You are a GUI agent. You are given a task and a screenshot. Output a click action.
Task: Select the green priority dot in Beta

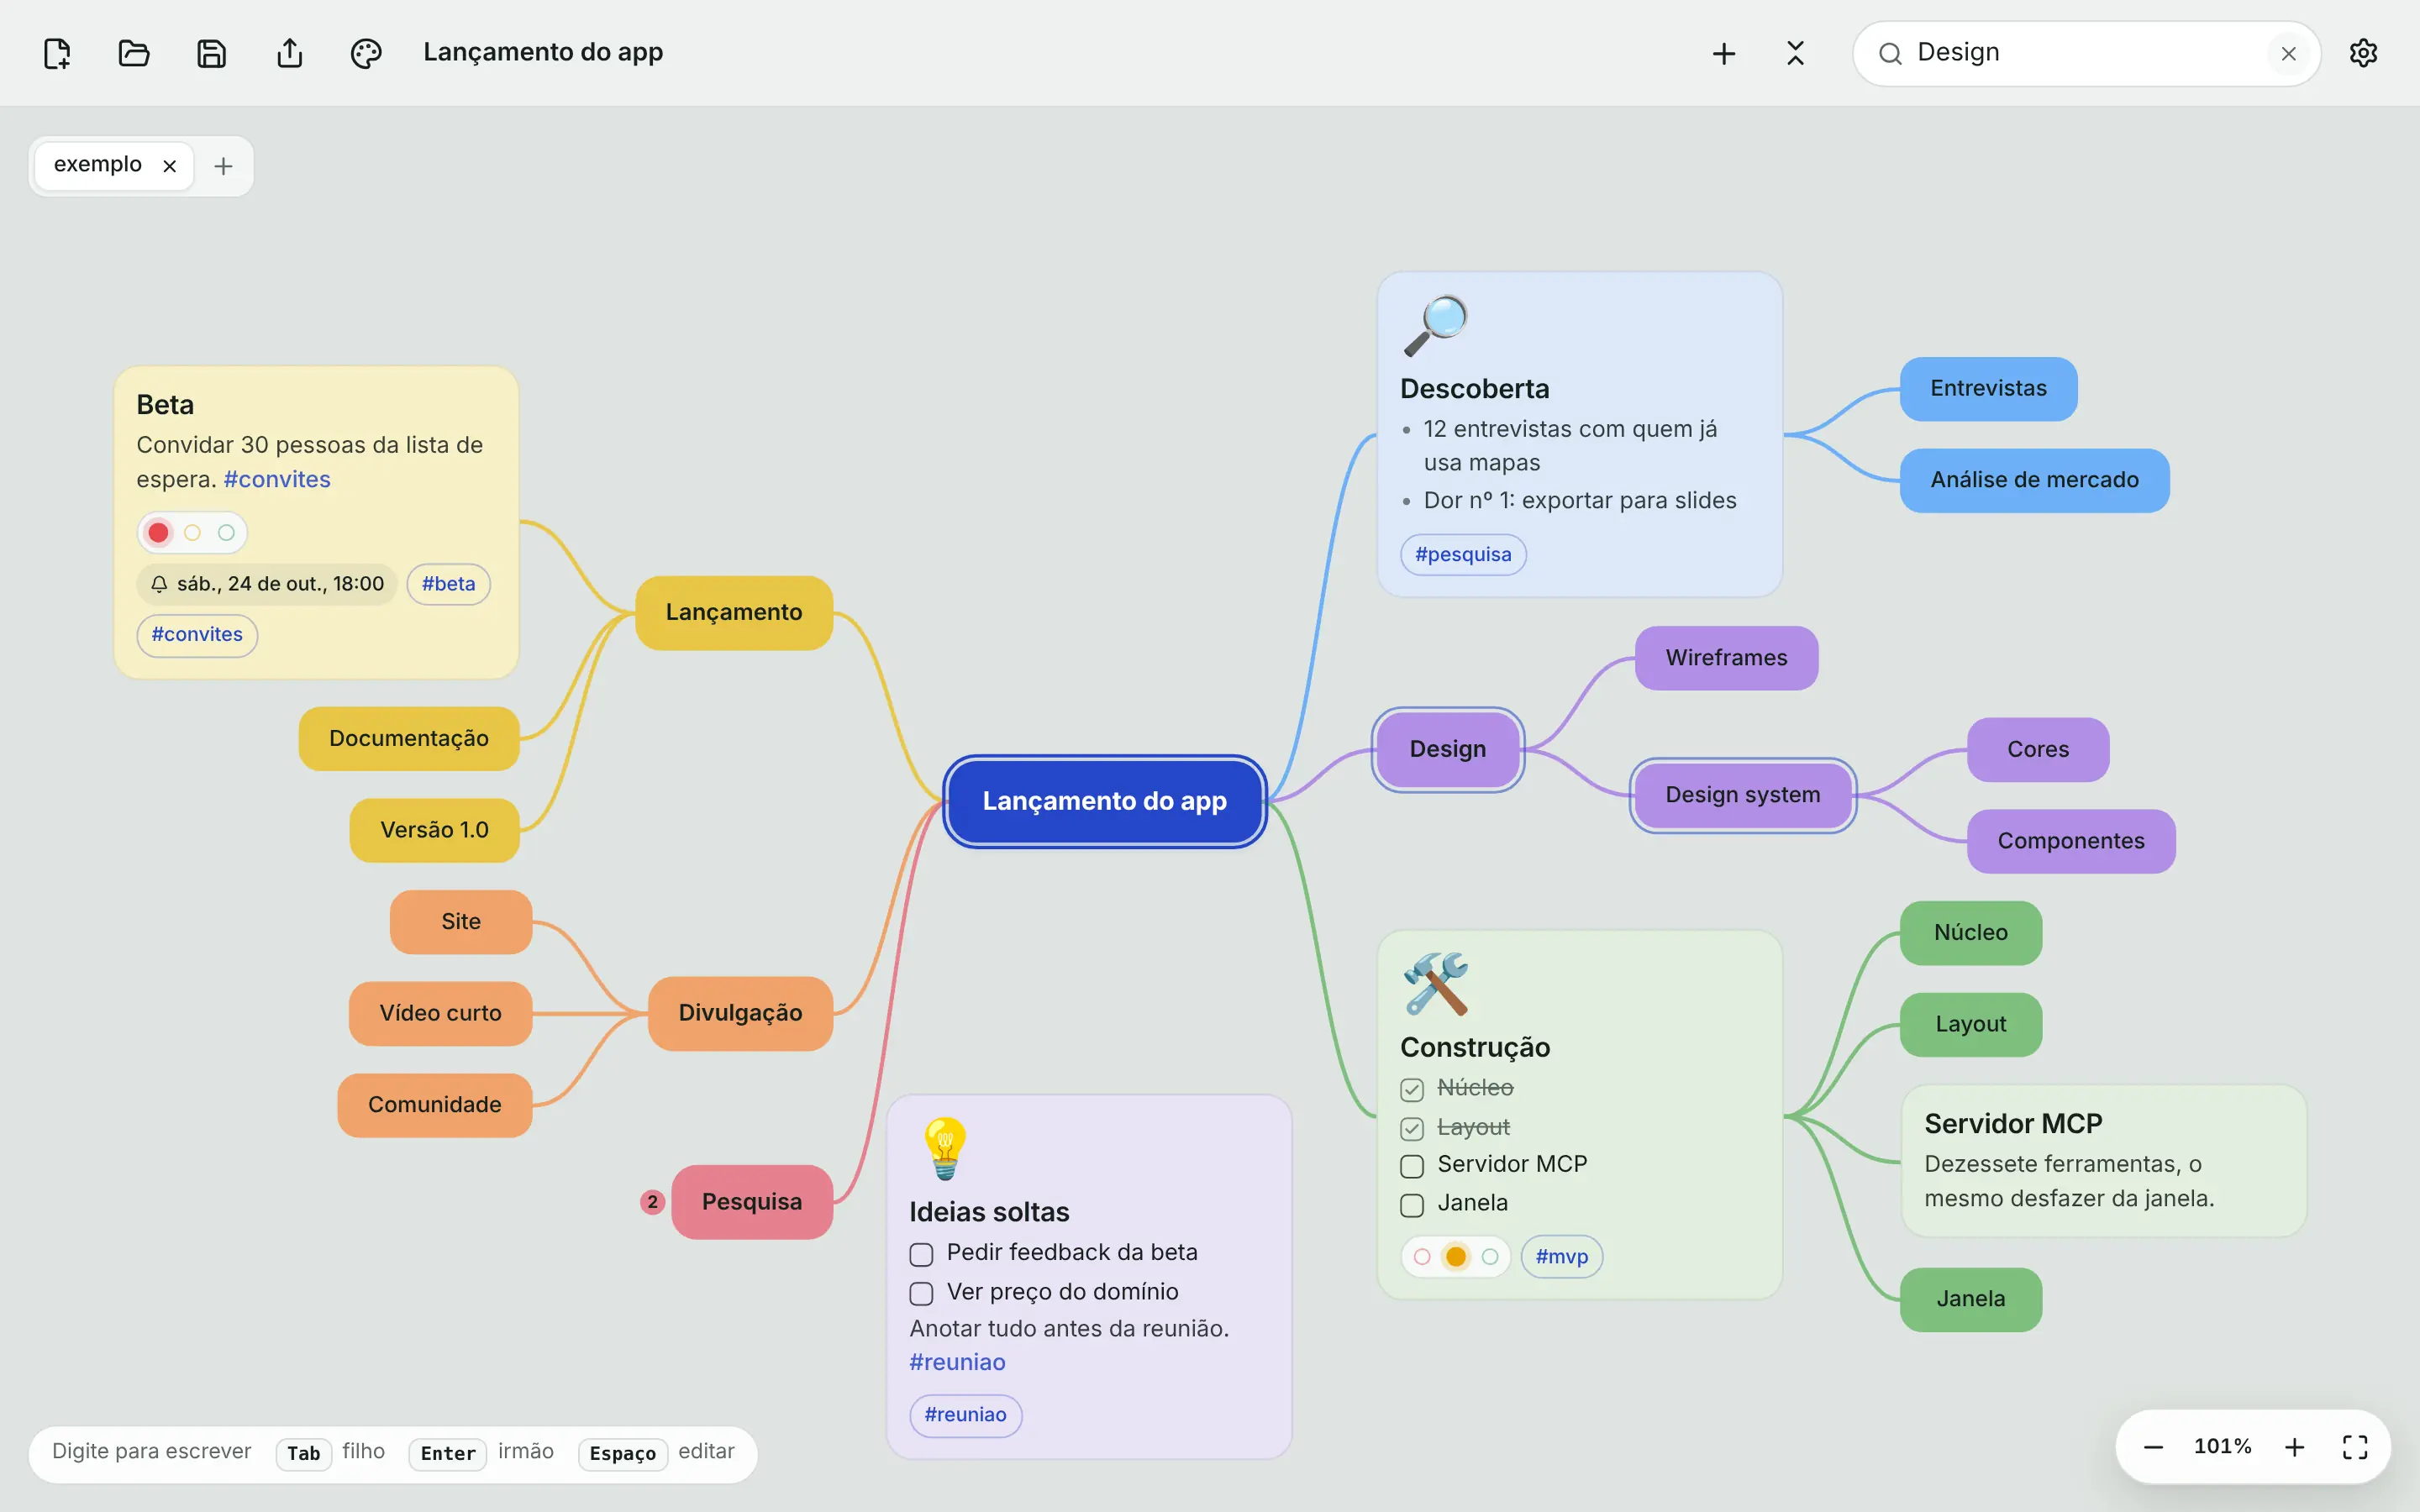[226, 533]
